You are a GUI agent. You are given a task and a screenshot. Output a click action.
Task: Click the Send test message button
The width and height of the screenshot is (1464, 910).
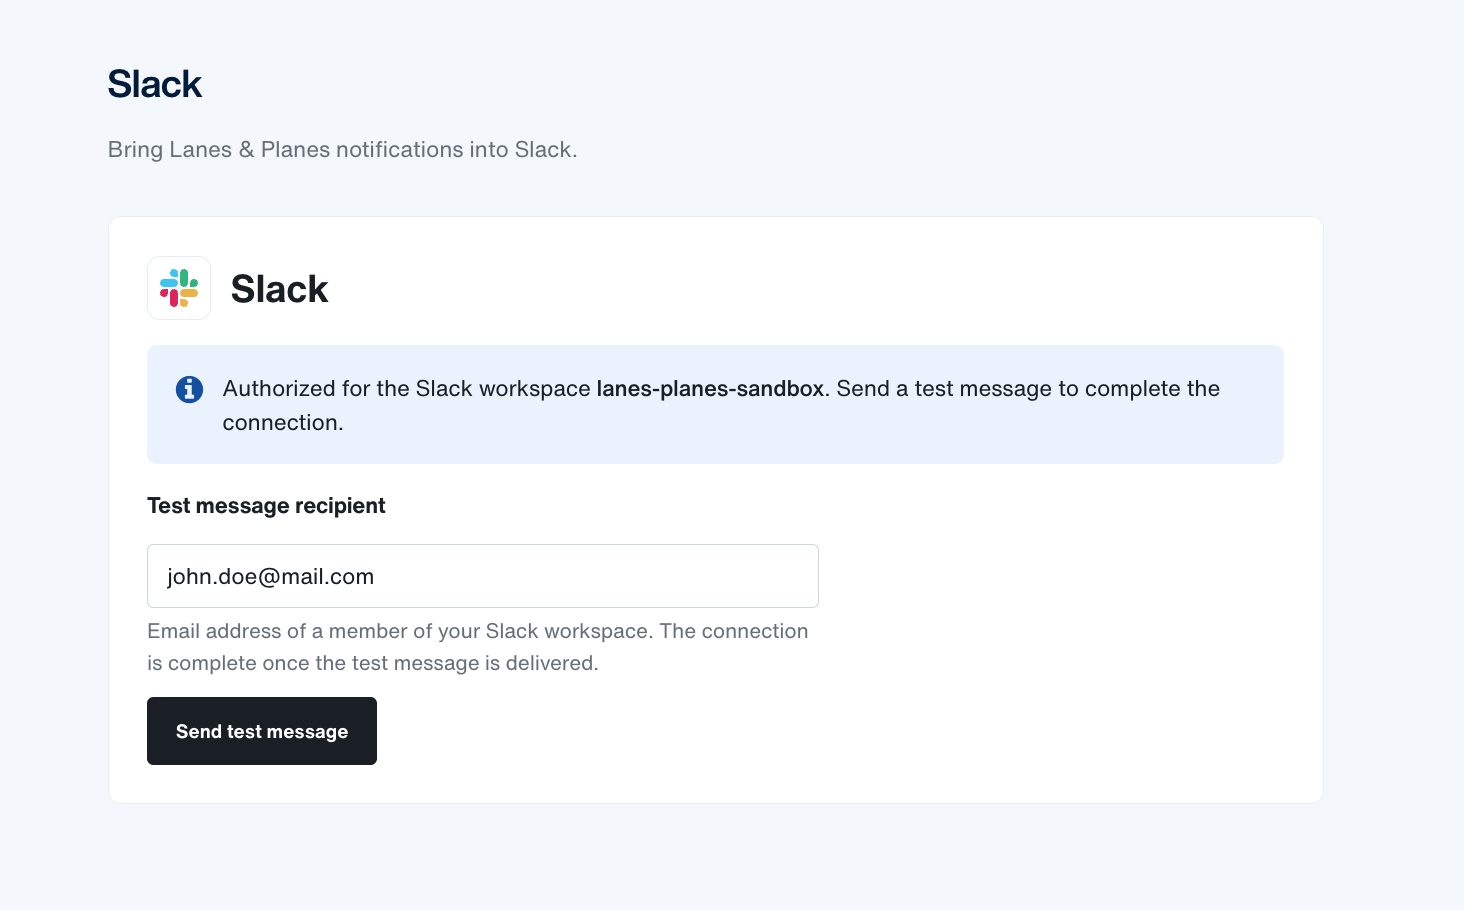(262, 731)
